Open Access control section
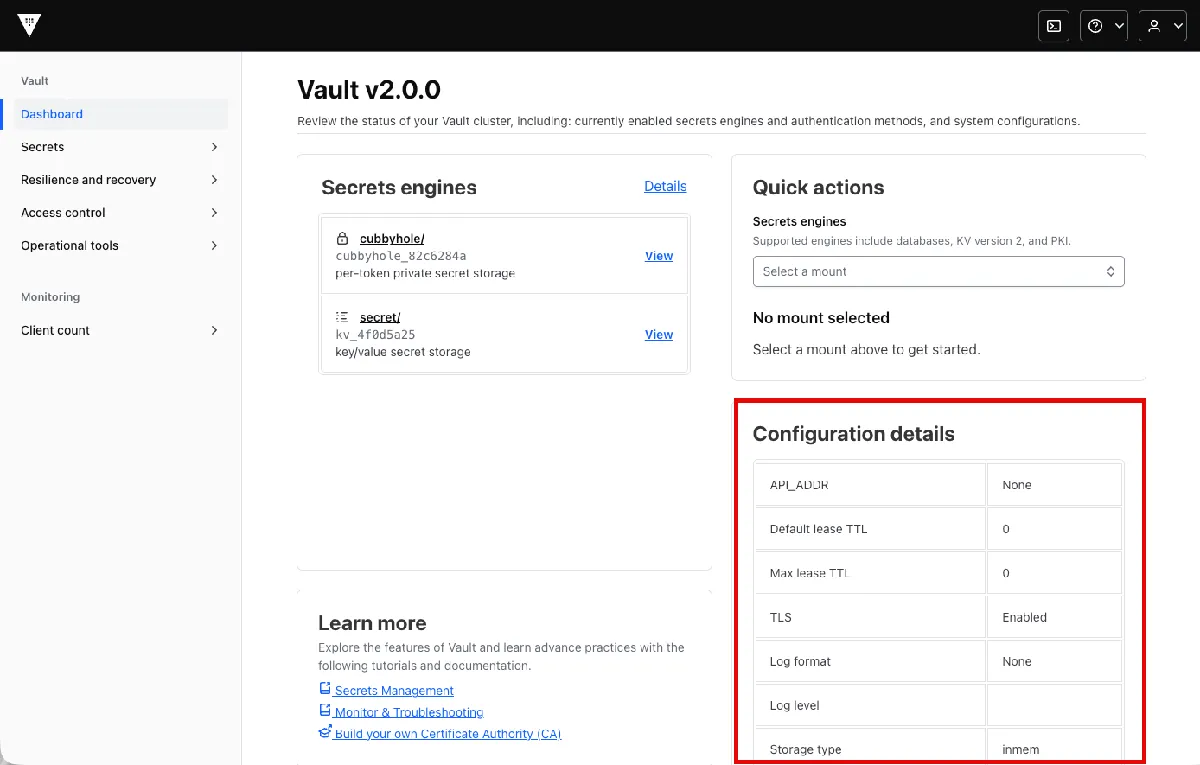 click(120, 213)
